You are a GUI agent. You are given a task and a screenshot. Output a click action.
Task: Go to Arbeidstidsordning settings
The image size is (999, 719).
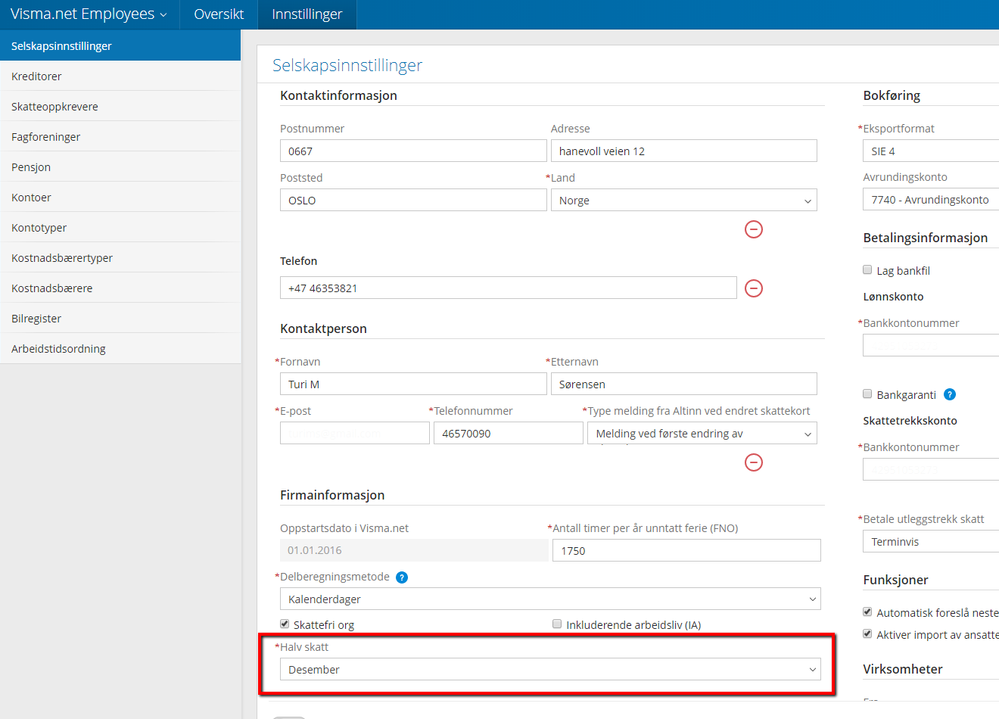58,349
